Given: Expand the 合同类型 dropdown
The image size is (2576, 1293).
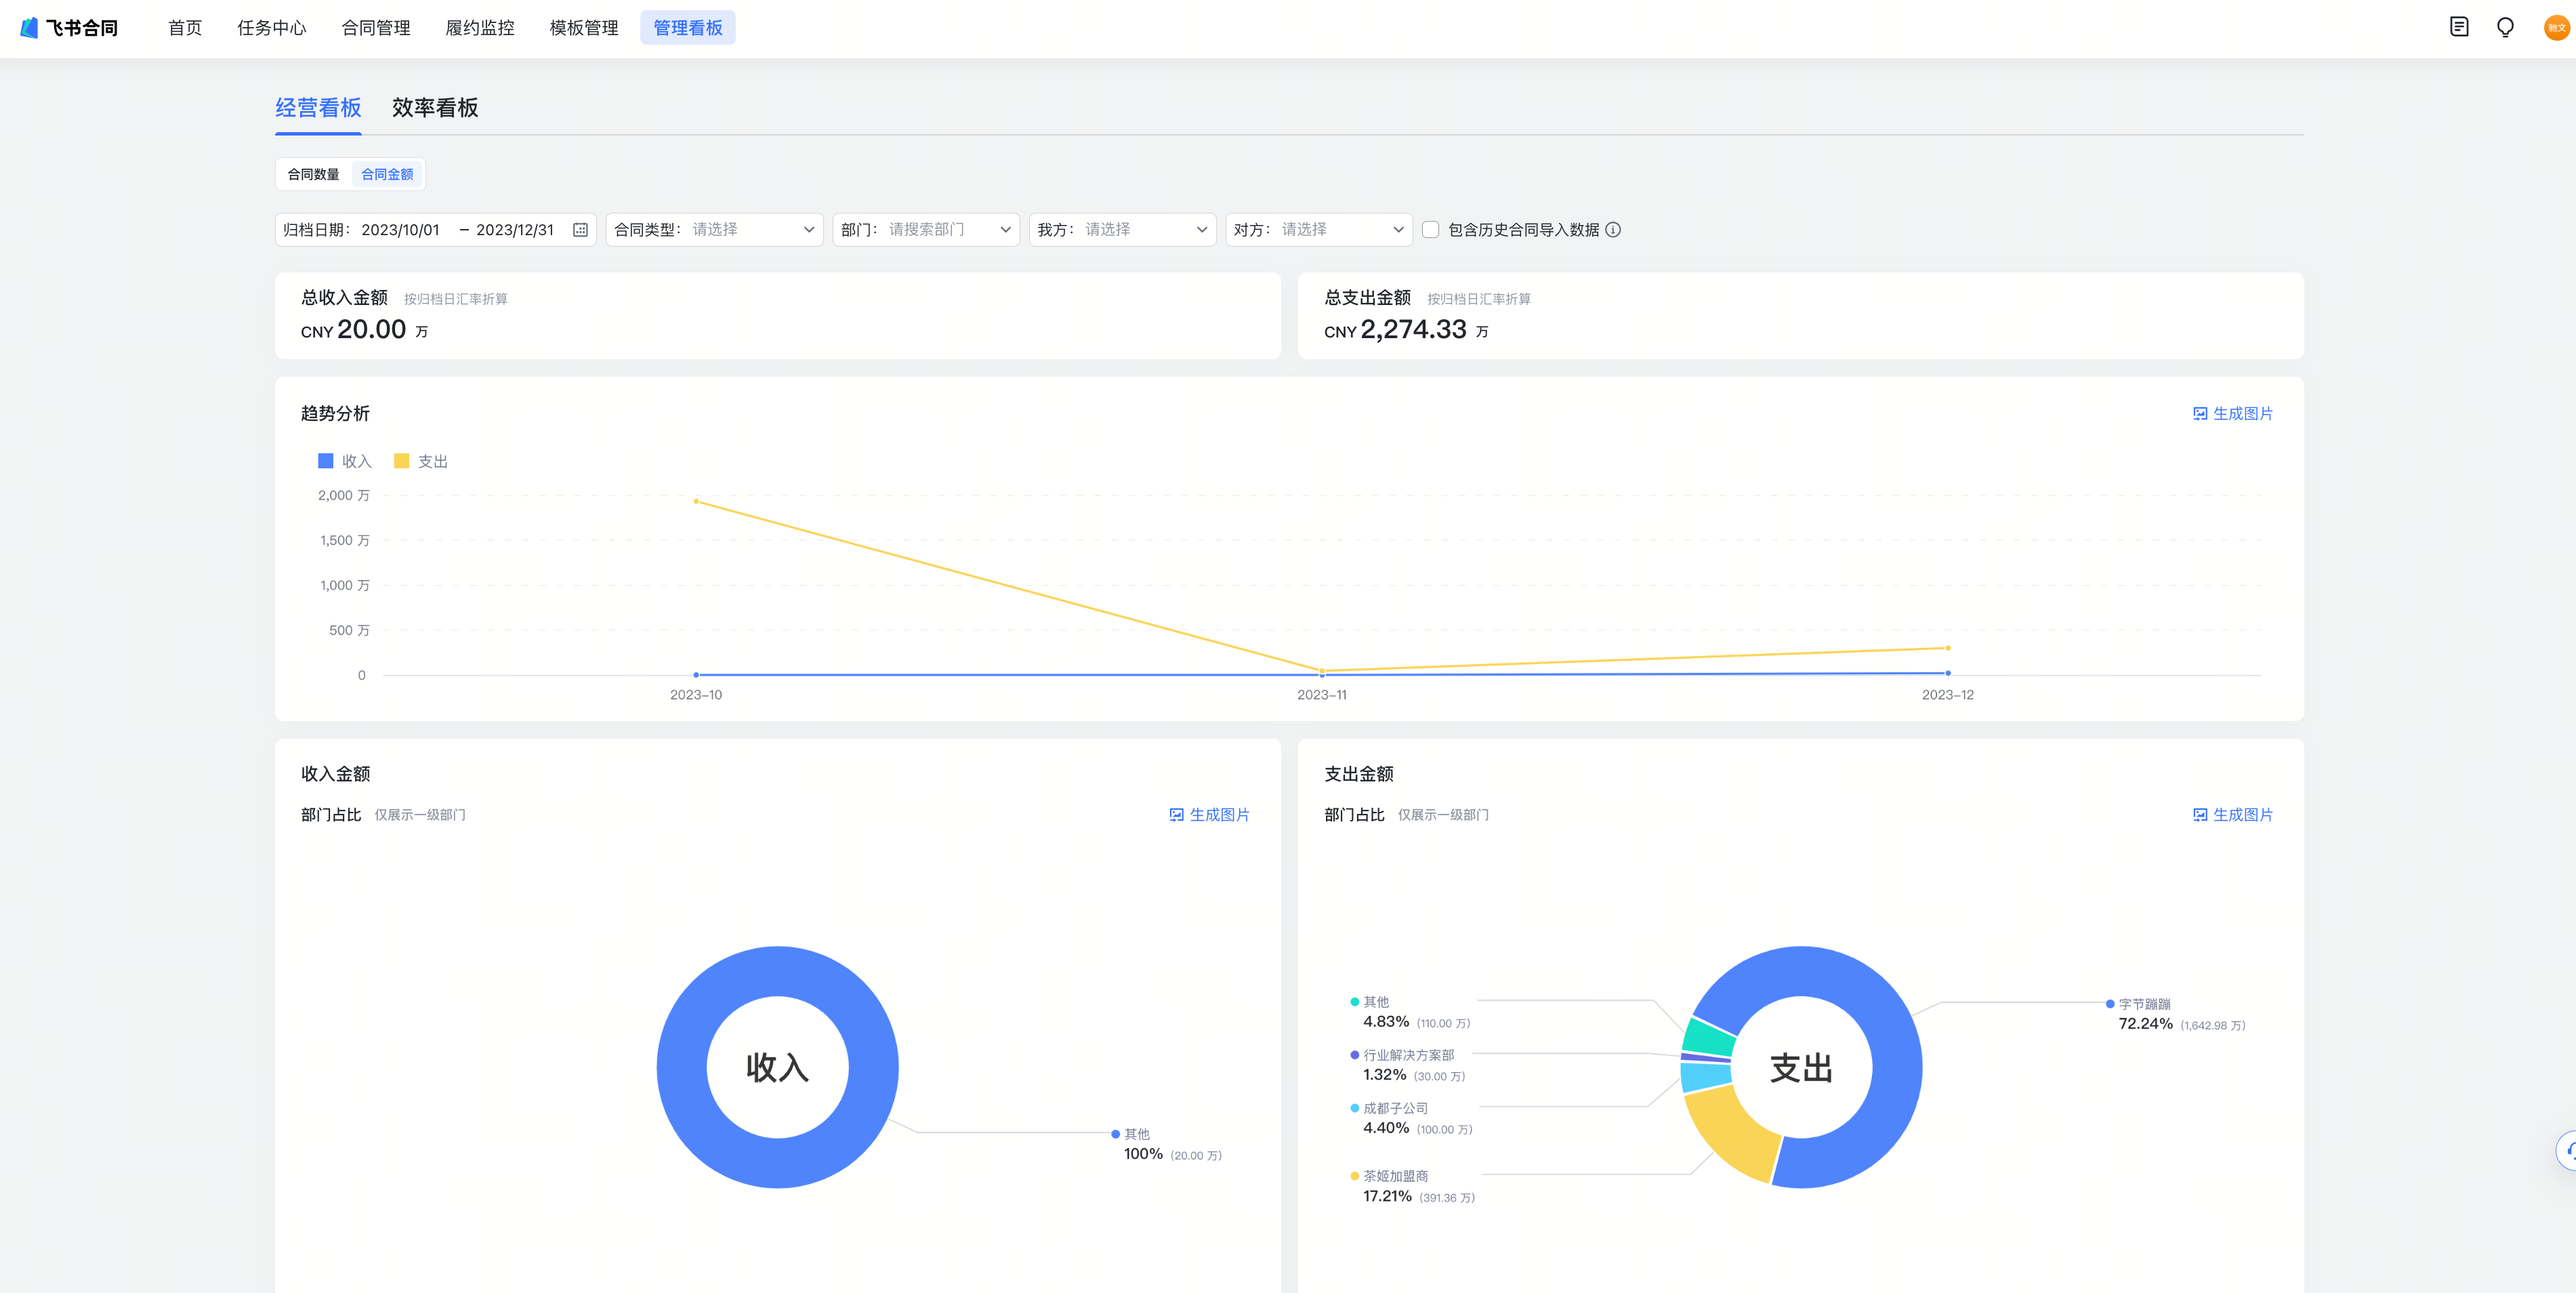Looking at the screenshot, I should (714, 230).
